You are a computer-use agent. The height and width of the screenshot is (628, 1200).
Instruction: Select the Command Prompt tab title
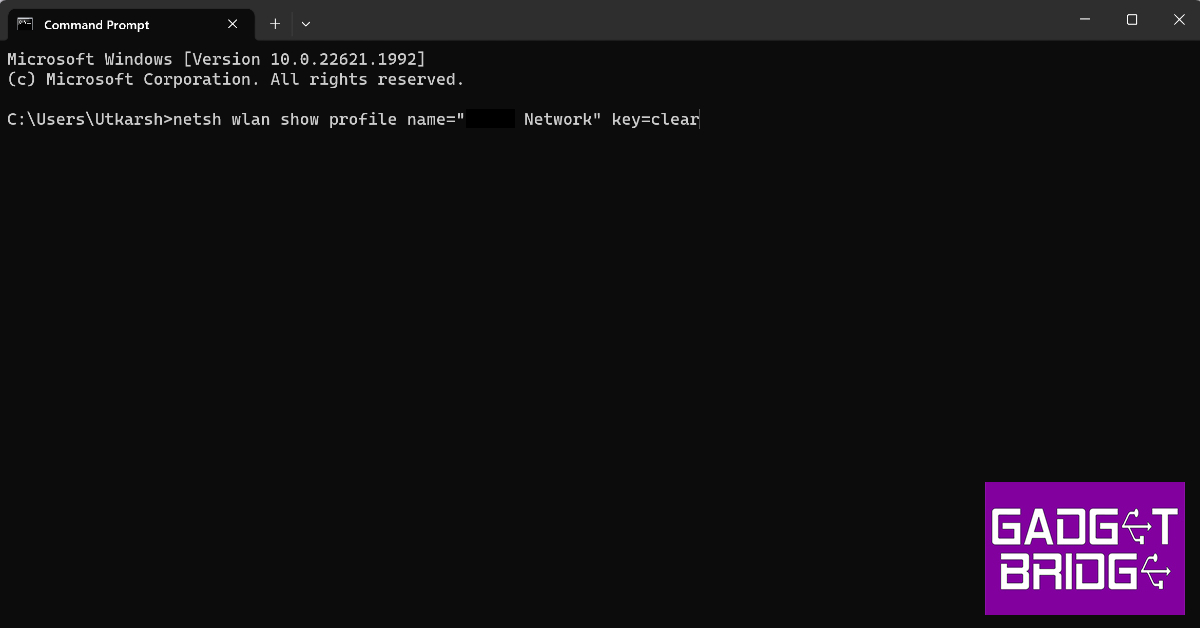97,25
